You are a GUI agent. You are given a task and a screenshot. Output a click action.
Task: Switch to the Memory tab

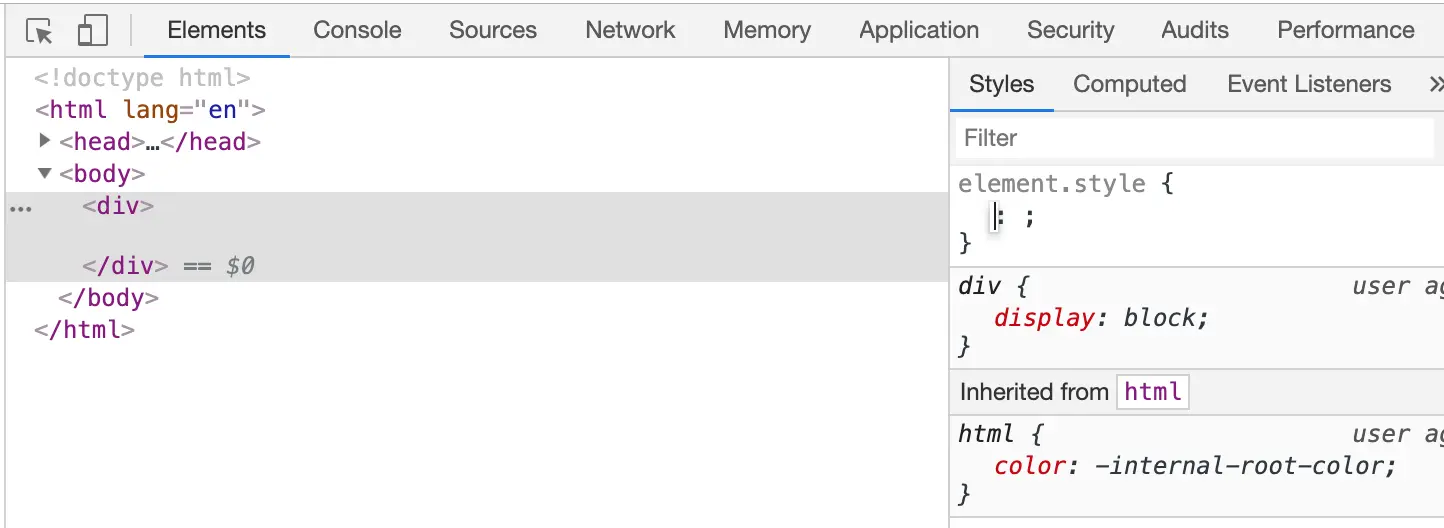tap(767, 30)
